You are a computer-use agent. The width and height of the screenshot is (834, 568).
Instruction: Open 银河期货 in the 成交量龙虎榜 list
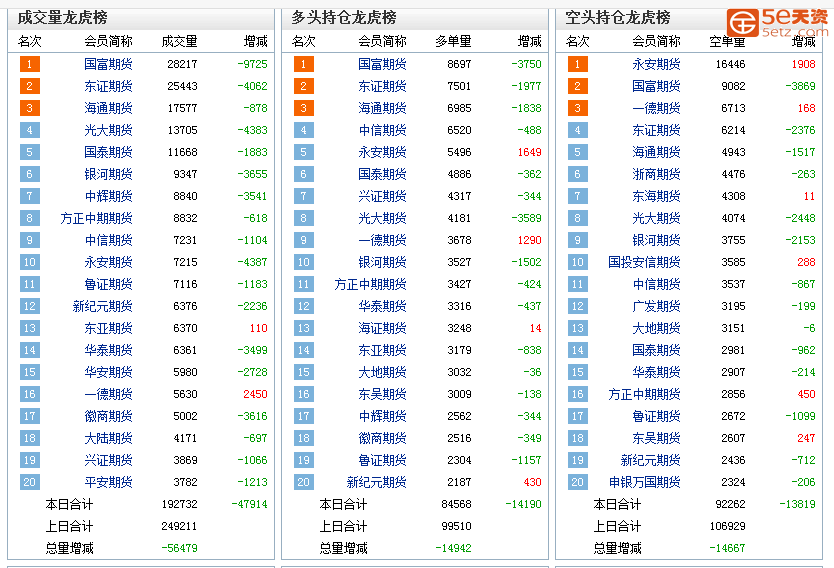pyautogui.click(x=108, y=174)
